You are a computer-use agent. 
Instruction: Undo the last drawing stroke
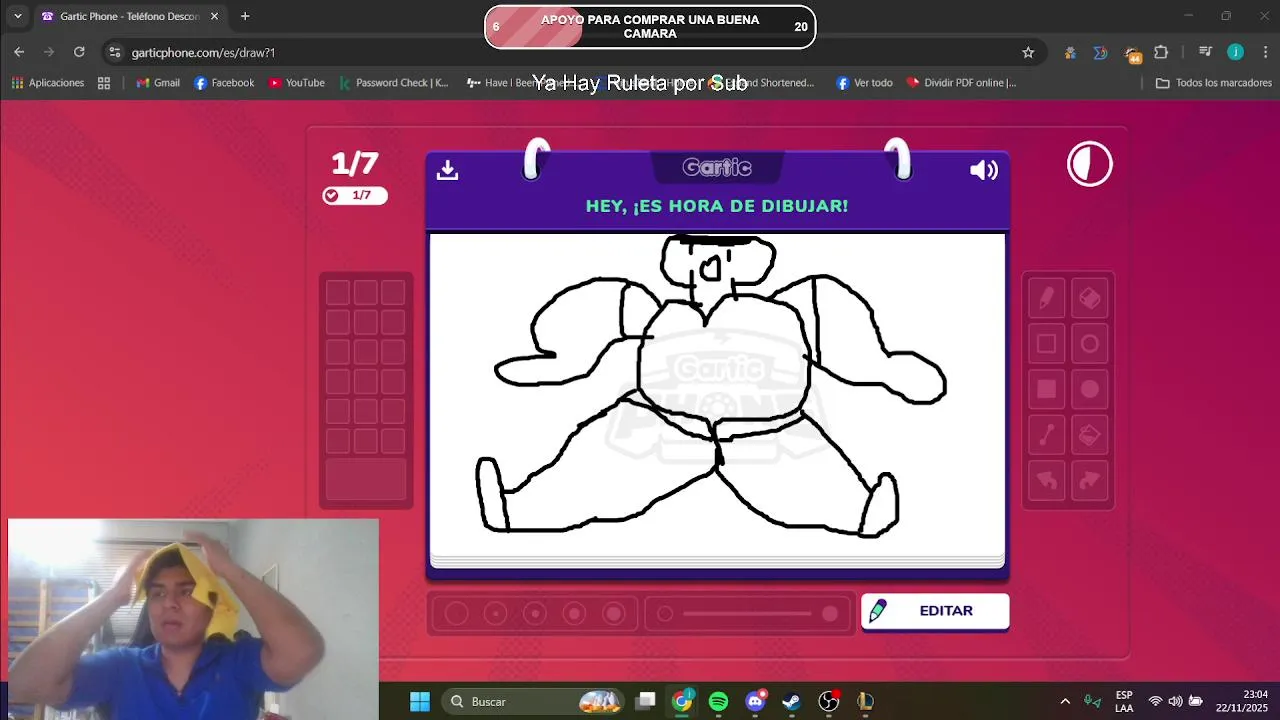pyautogui.click(x=1046, y=481)
